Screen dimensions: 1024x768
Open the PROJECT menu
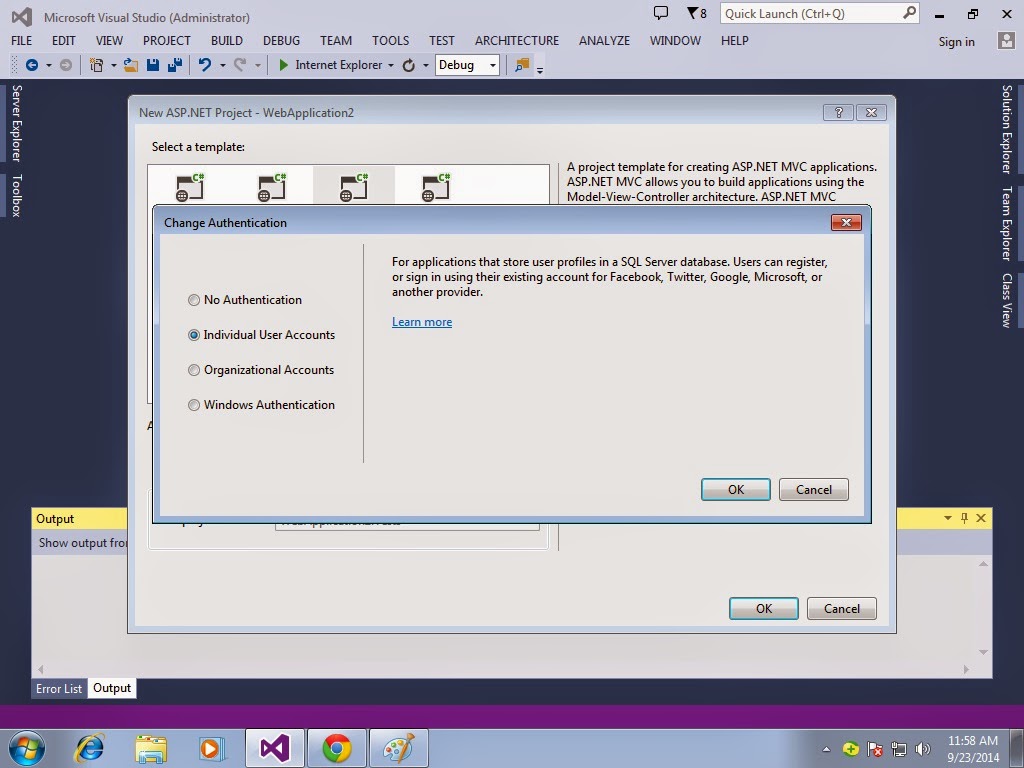point(167,40)
